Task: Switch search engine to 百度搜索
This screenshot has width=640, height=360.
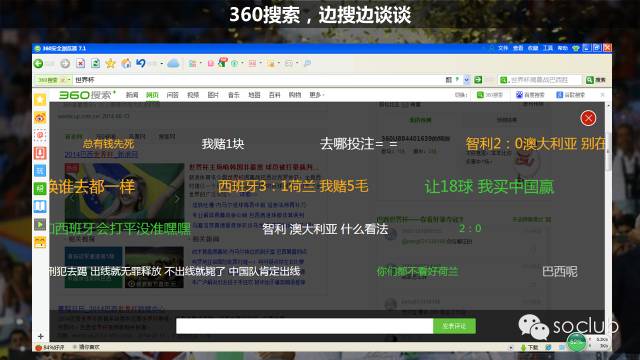Action: point(530,95)
